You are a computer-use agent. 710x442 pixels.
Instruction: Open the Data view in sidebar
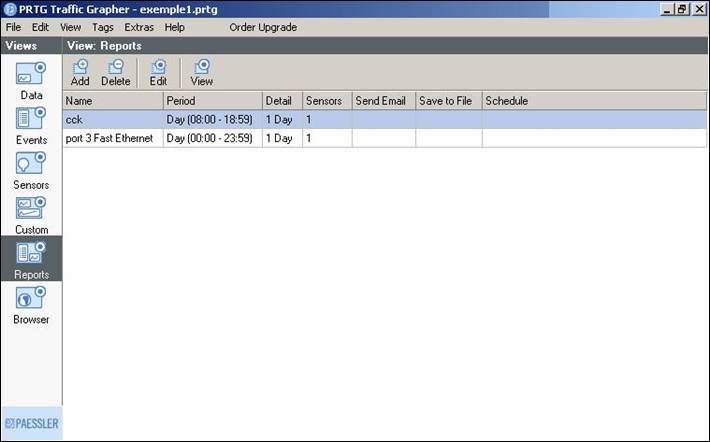pyautogui.click(x=31, y=79)
